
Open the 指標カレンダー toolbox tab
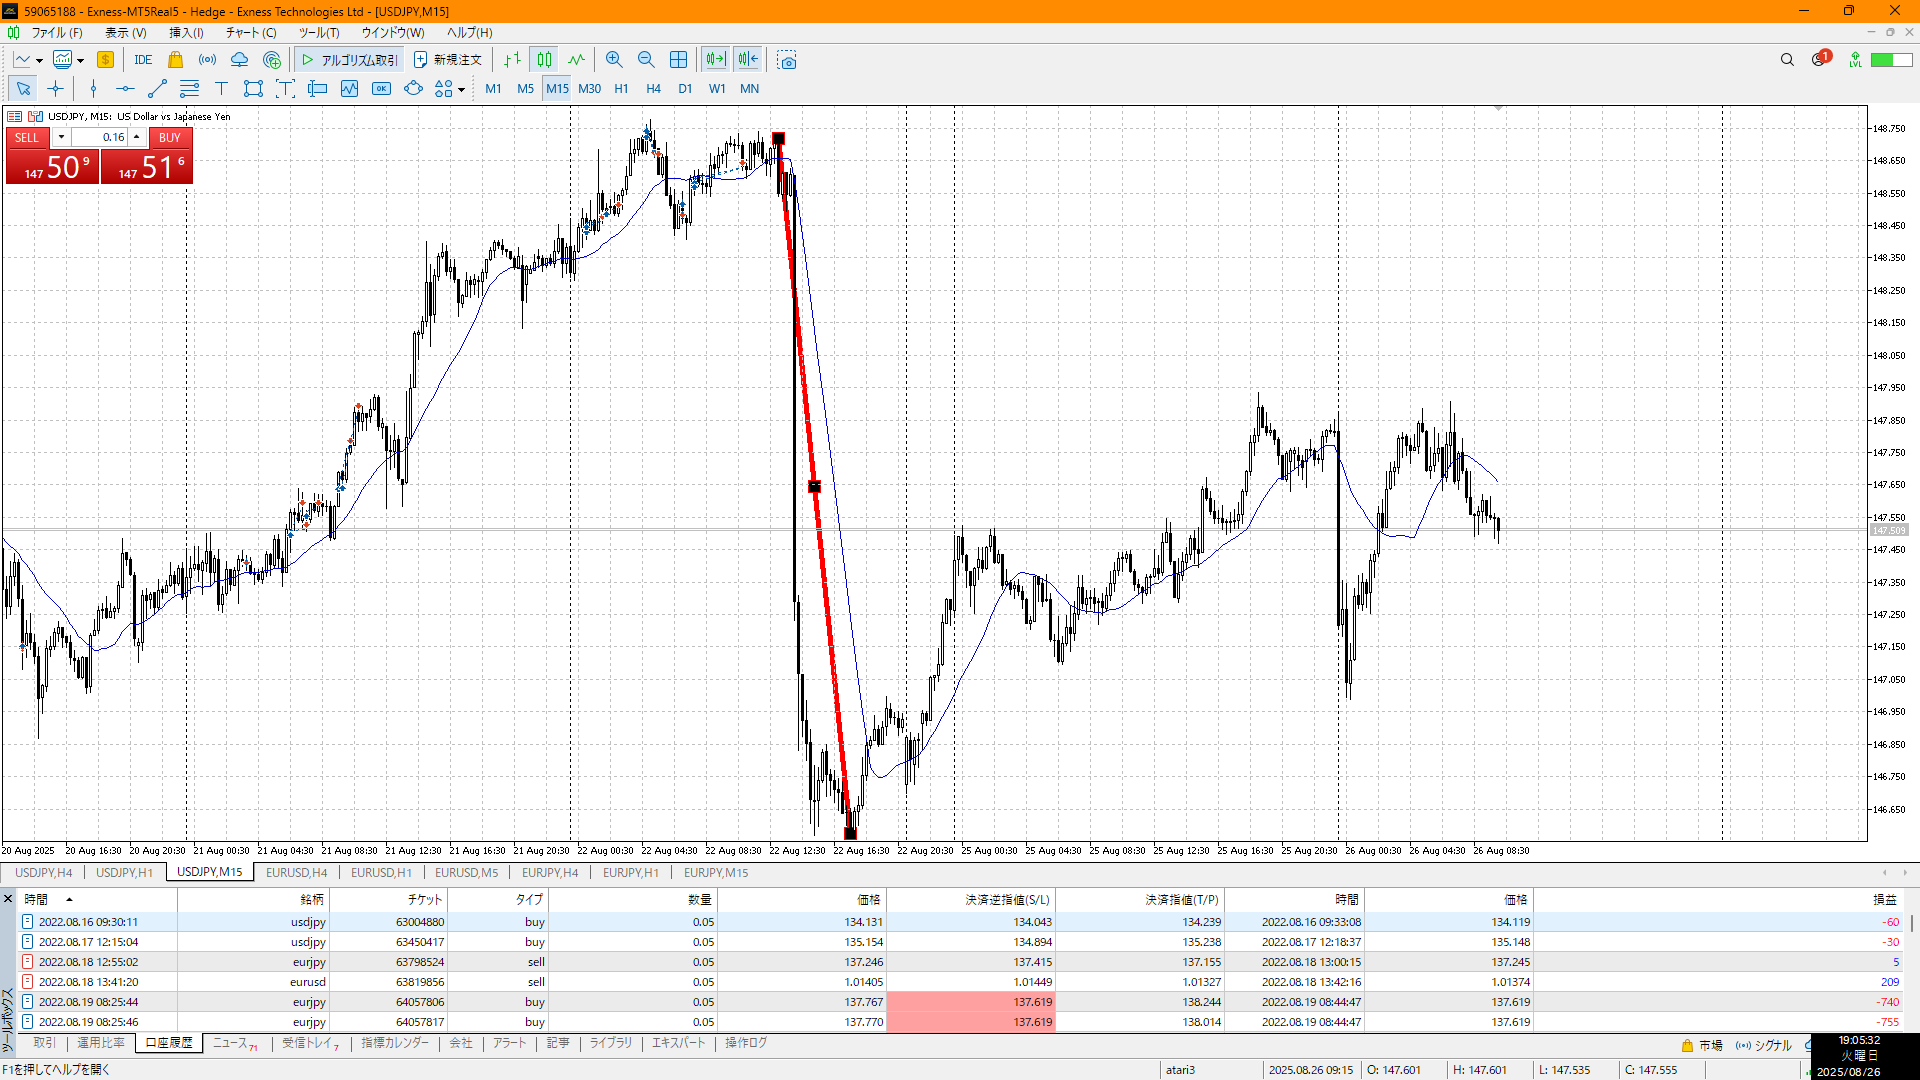(395, 1043)
